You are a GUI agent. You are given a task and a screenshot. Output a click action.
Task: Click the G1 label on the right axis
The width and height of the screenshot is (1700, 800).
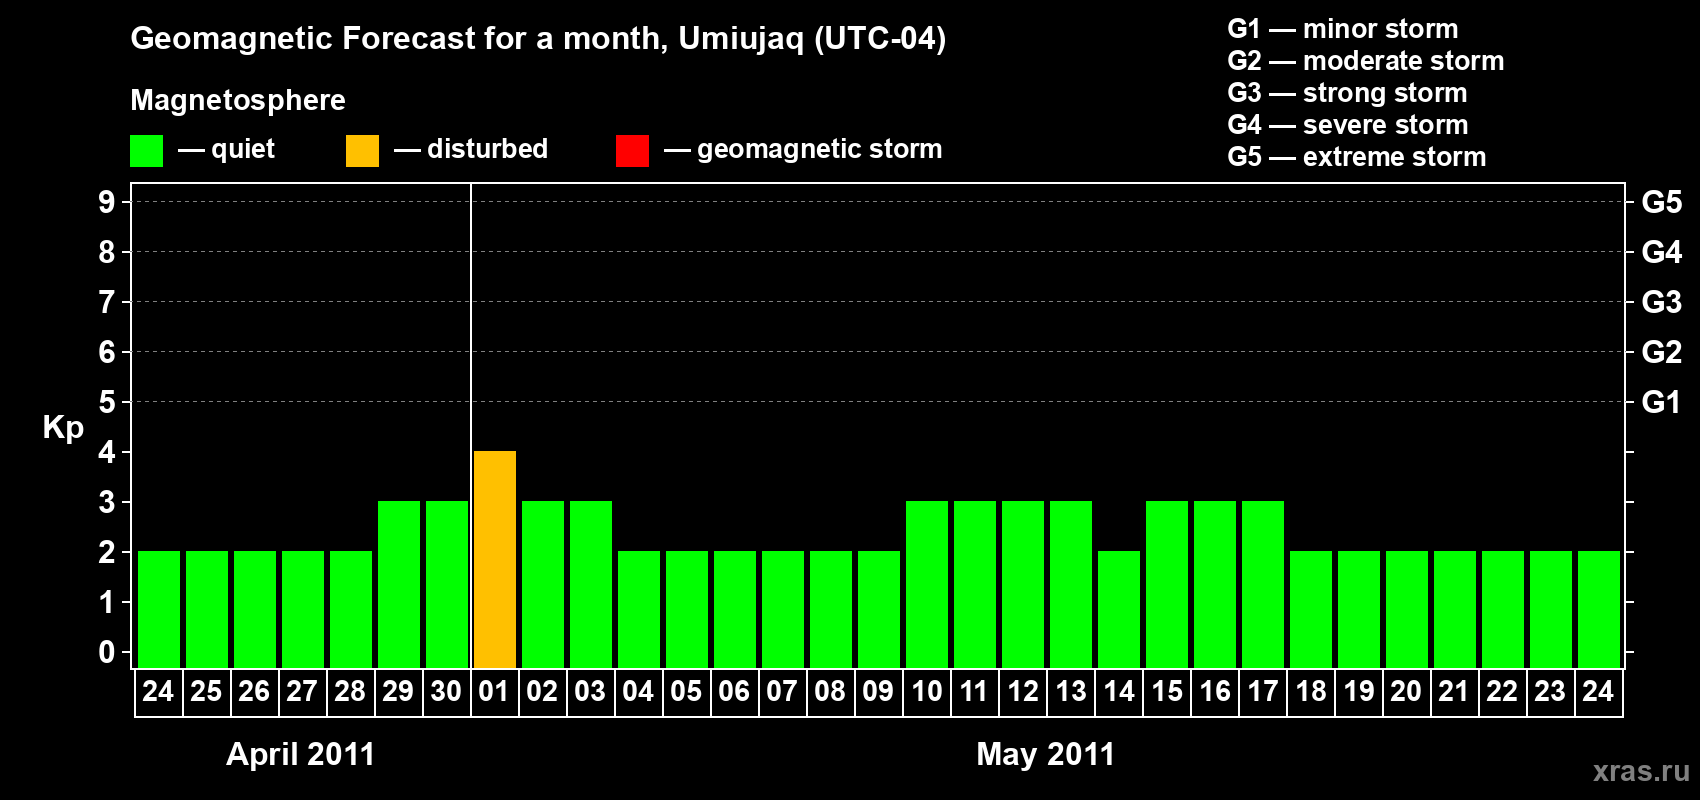click(1661, 402)
